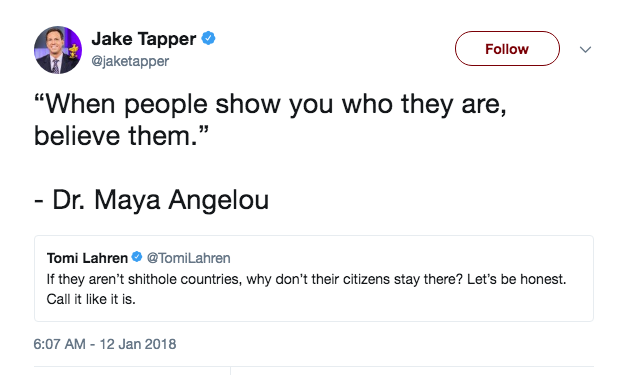
Task: Click the 6:07 AM - 12 Jan 2018 timestamp
Action: (105, 344)
